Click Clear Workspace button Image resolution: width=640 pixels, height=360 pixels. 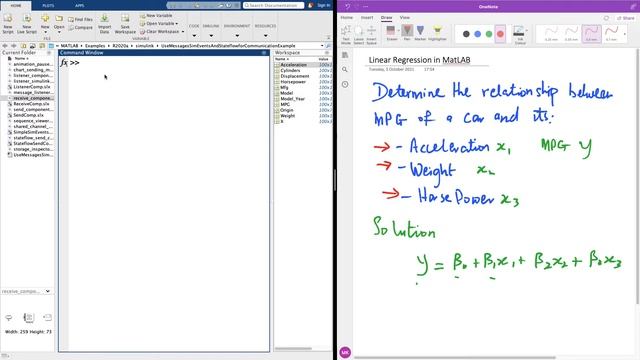(162, 31)
